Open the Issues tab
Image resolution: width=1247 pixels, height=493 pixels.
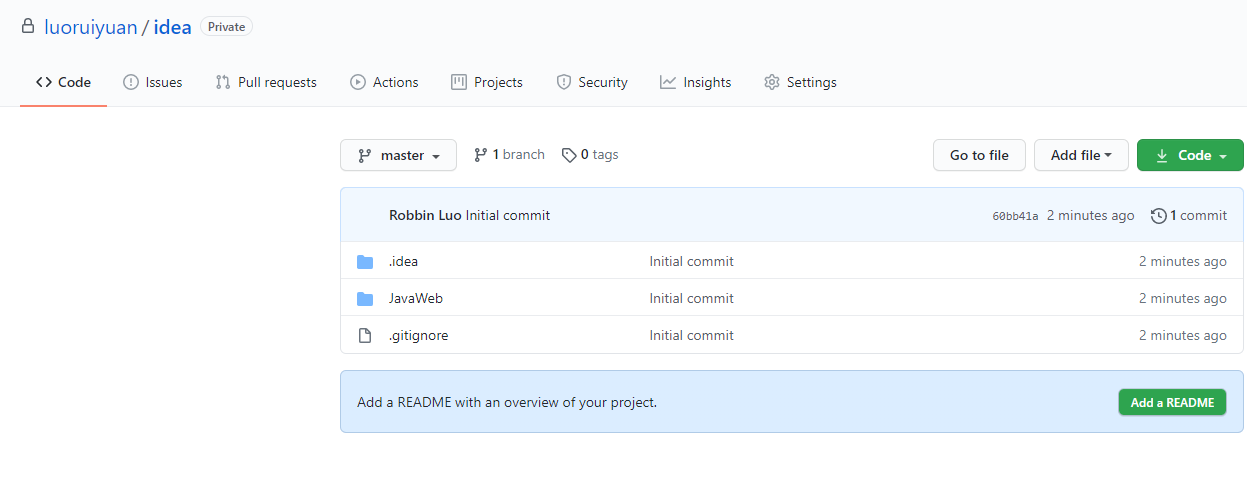point(152,82)
